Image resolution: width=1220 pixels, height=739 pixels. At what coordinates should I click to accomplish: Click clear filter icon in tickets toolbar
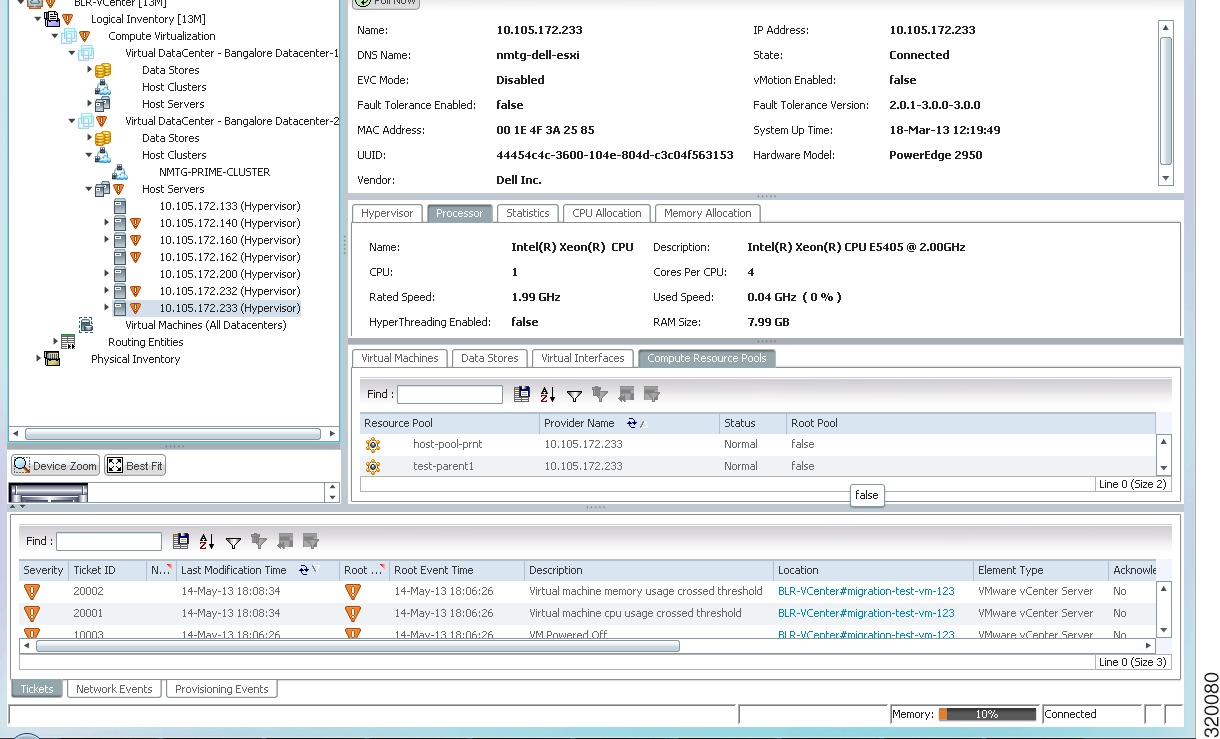click(259, 541)
